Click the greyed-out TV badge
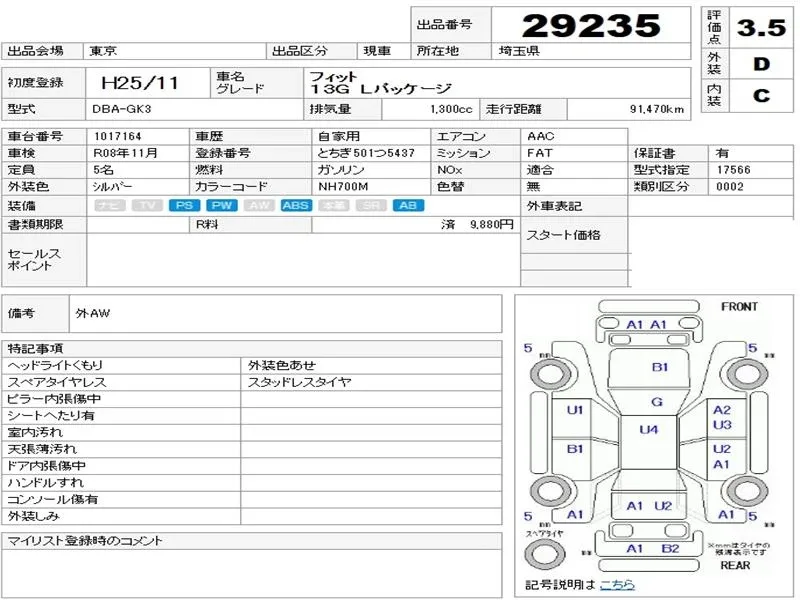 click(146, 205)
